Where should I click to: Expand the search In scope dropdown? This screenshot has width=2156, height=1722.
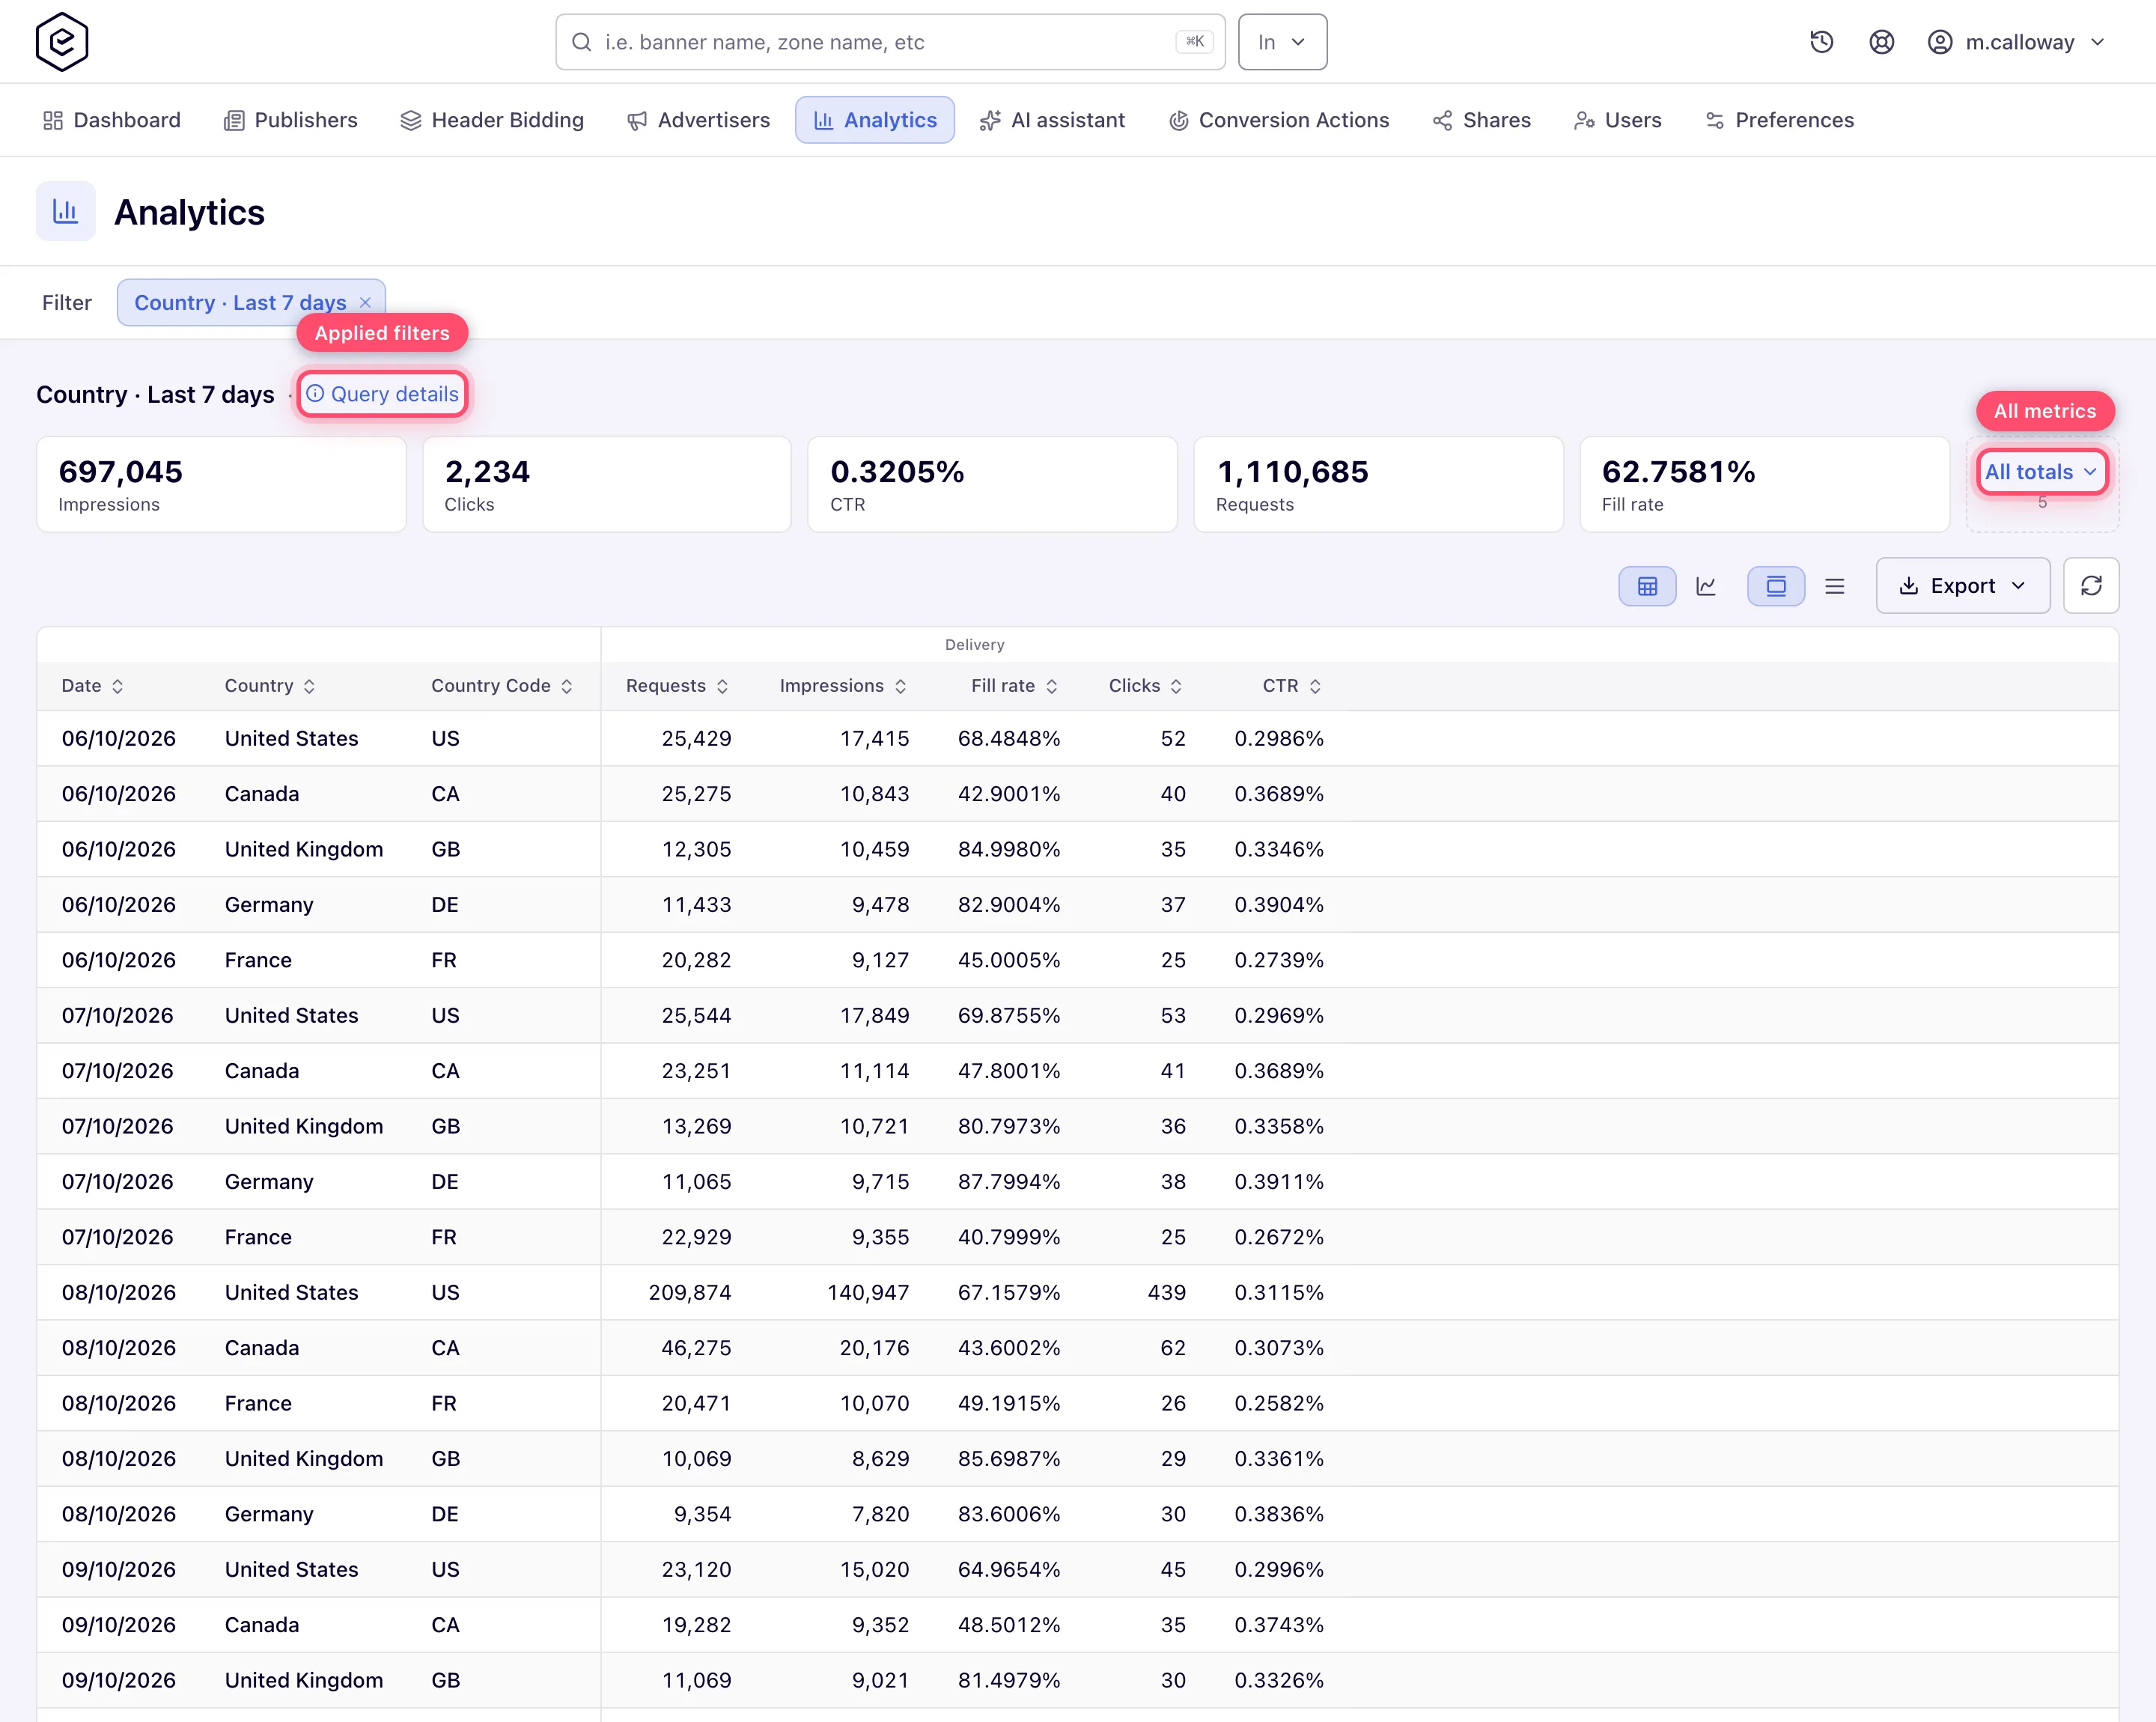pos(1282,42)
